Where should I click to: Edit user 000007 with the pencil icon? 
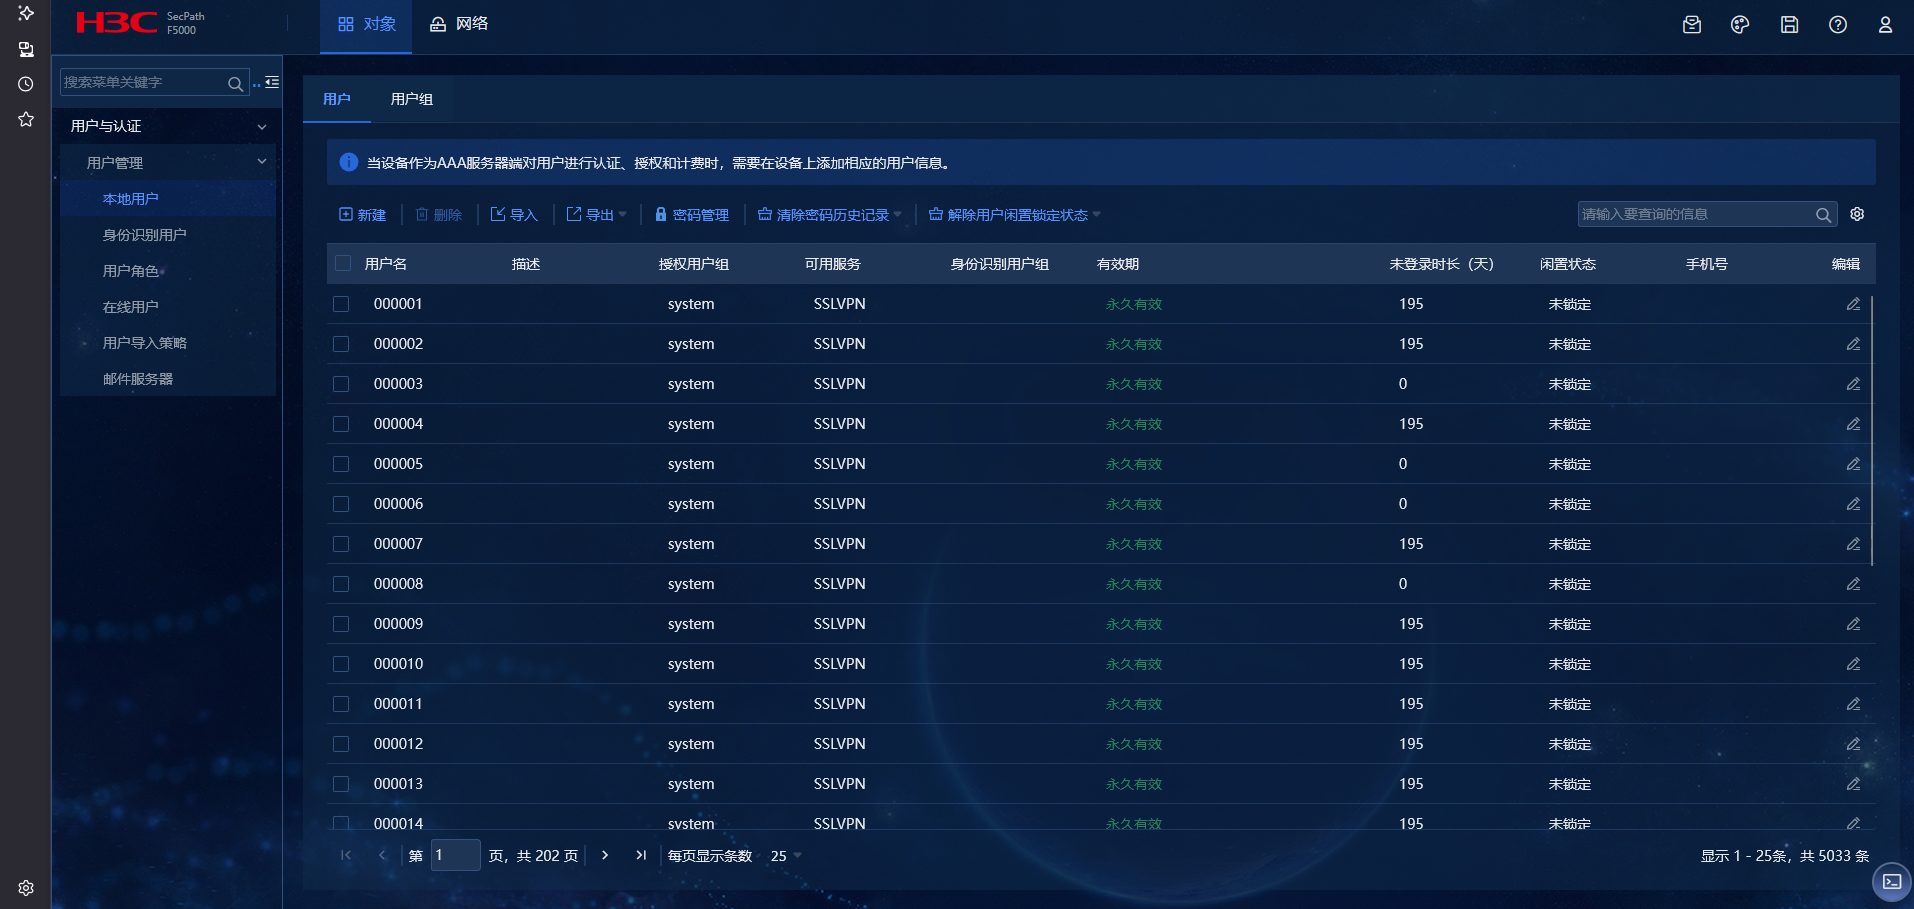(x=1853, y=544)
